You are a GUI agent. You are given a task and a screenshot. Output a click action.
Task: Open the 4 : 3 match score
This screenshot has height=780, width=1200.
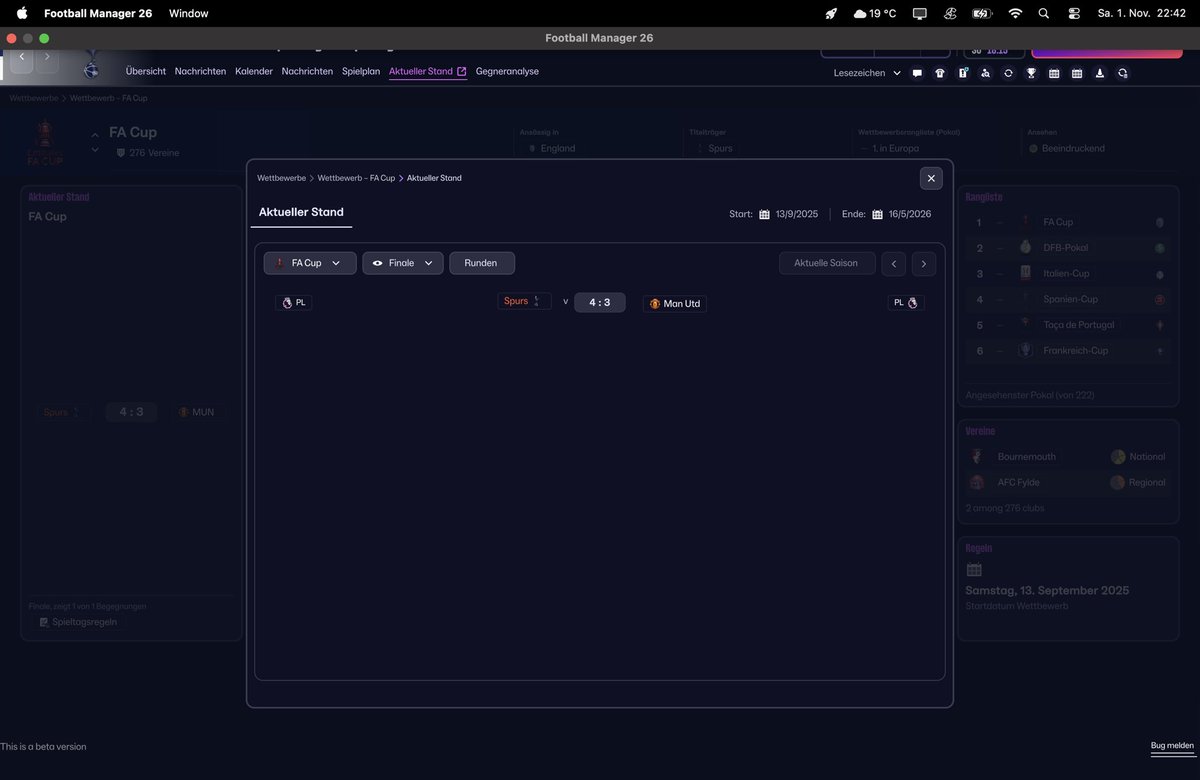pos(600,302)
